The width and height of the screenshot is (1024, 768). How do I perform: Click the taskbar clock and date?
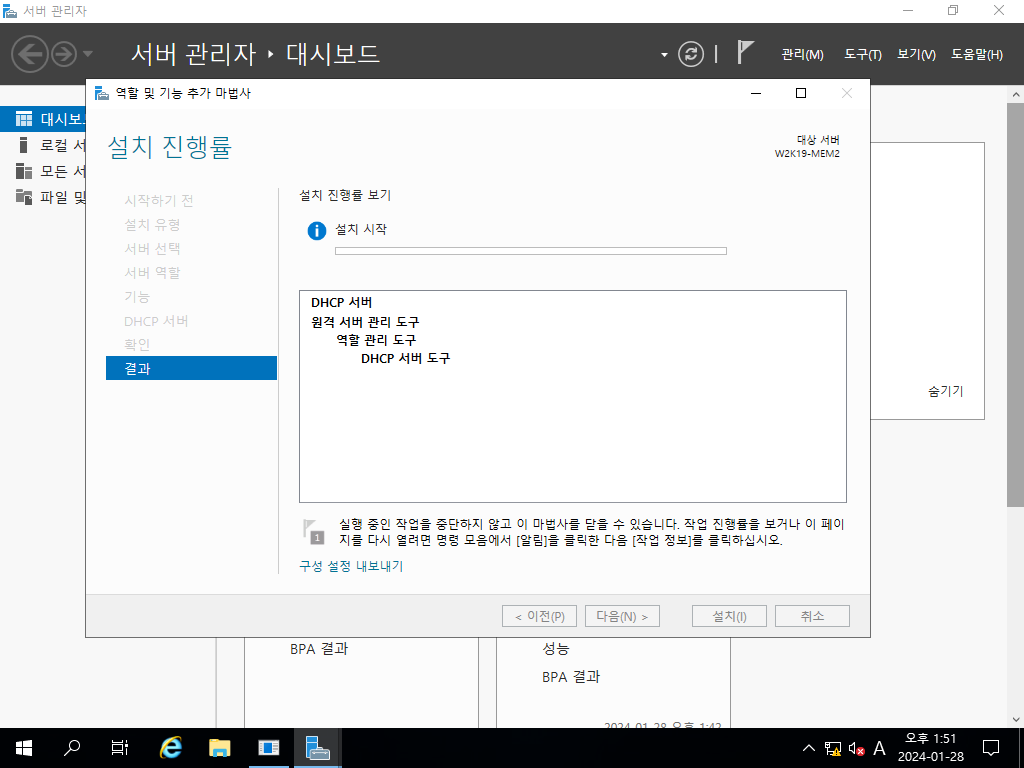(x=931, y=748)
